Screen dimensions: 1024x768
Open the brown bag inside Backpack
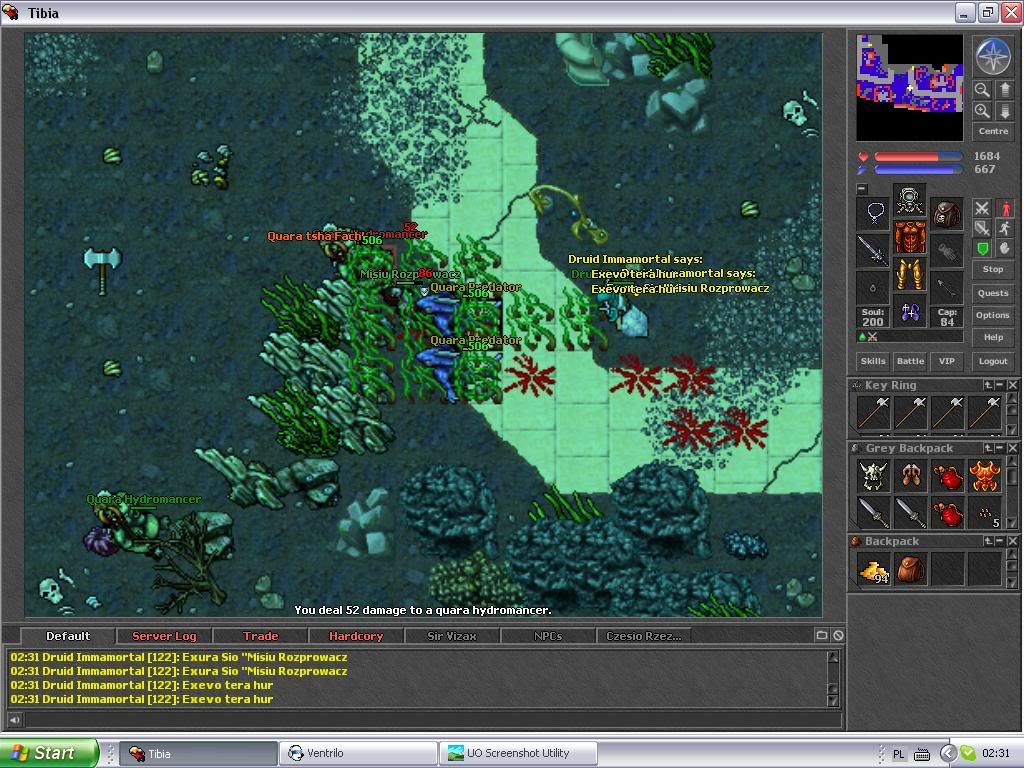pos(910,569)
